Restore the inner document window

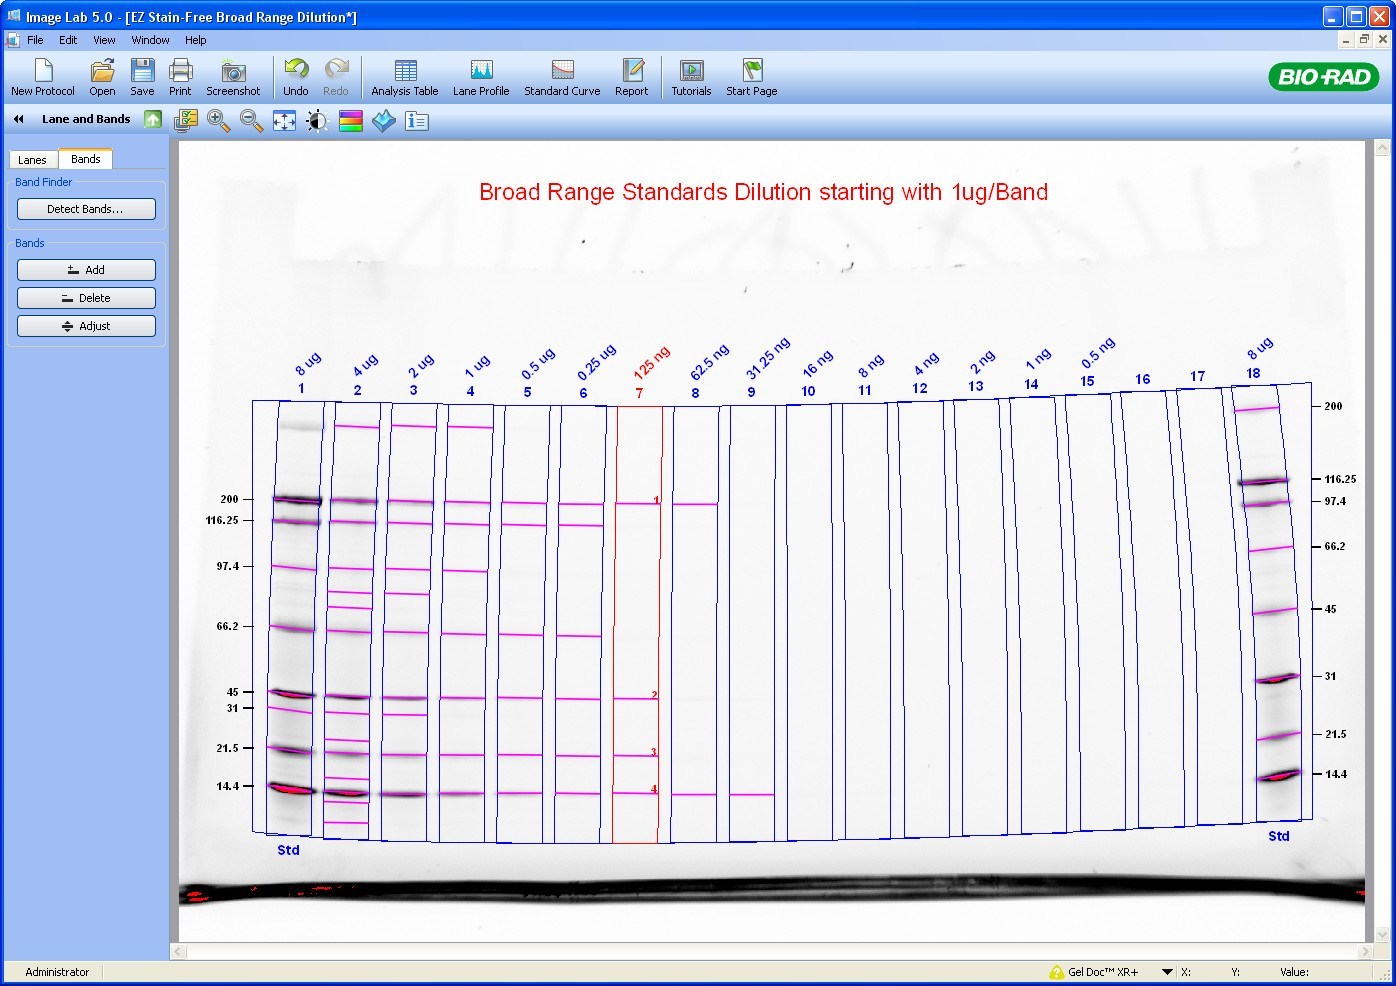1364,40
